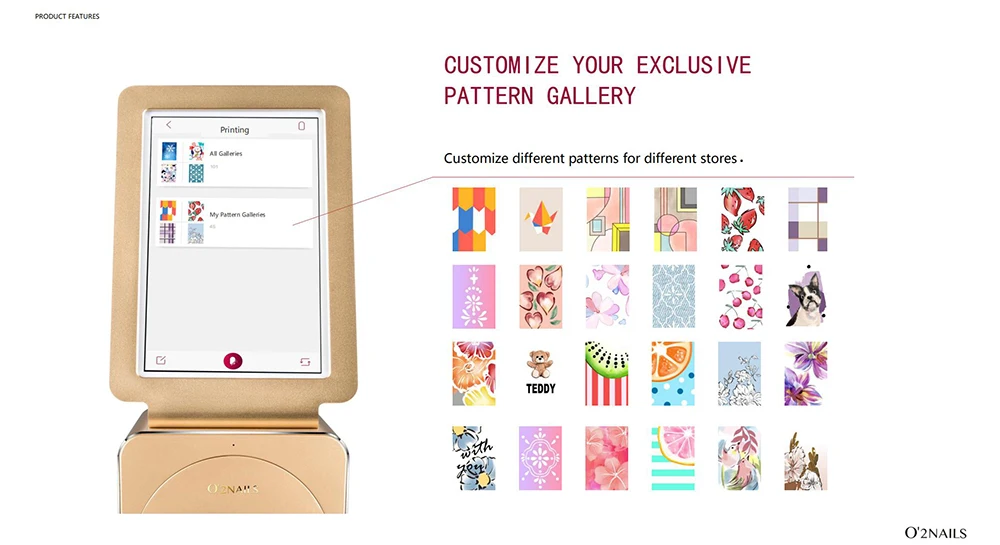Tap the phone icon beside Printing title
Screen dimensions: 1000x545
click(x=302, y=126)
